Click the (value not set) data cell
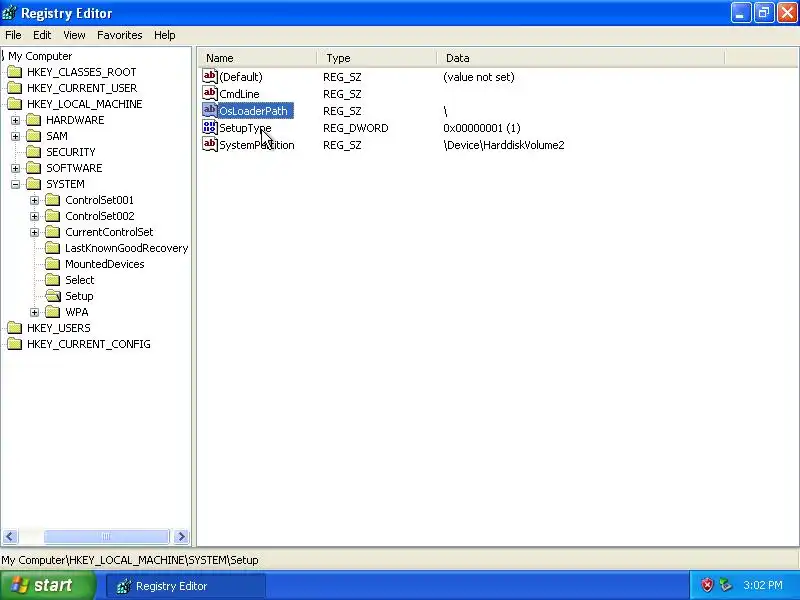Image resolution: width=800 pixels, height=600 pixels. point(479,77)
